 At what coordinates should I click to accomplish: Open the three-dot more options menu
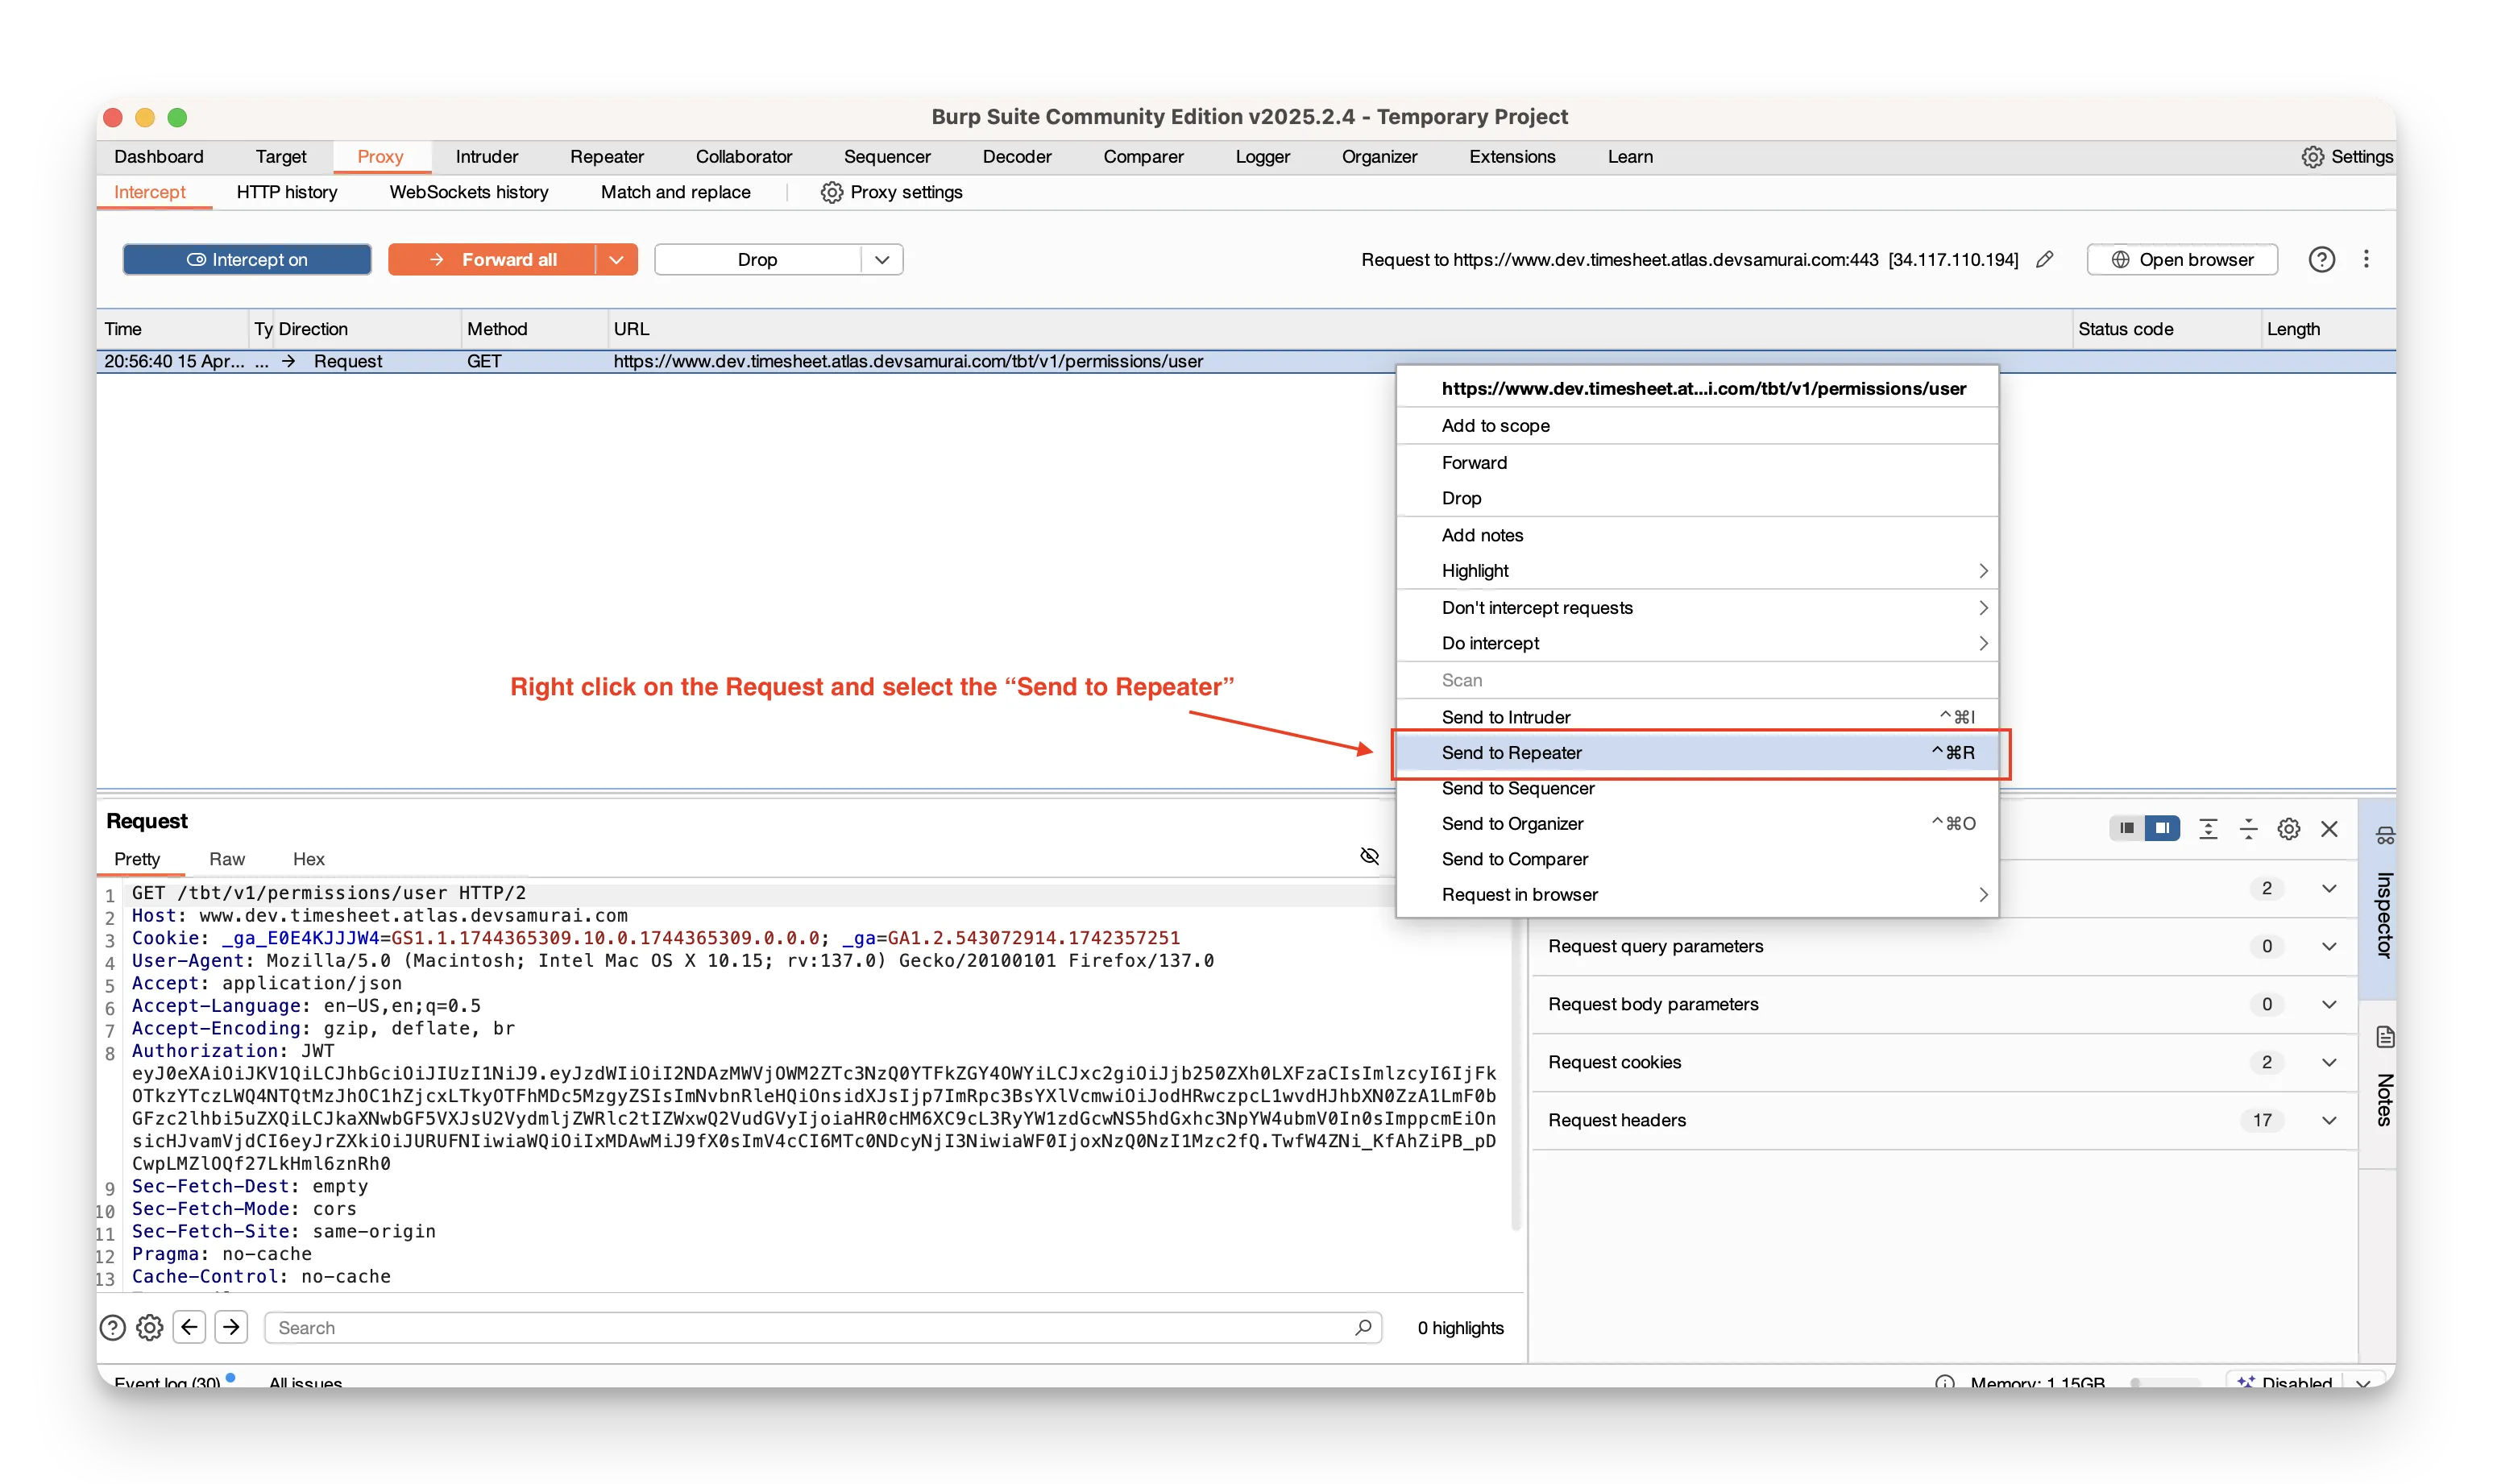pyautogui.click(x=2365, y=260)
